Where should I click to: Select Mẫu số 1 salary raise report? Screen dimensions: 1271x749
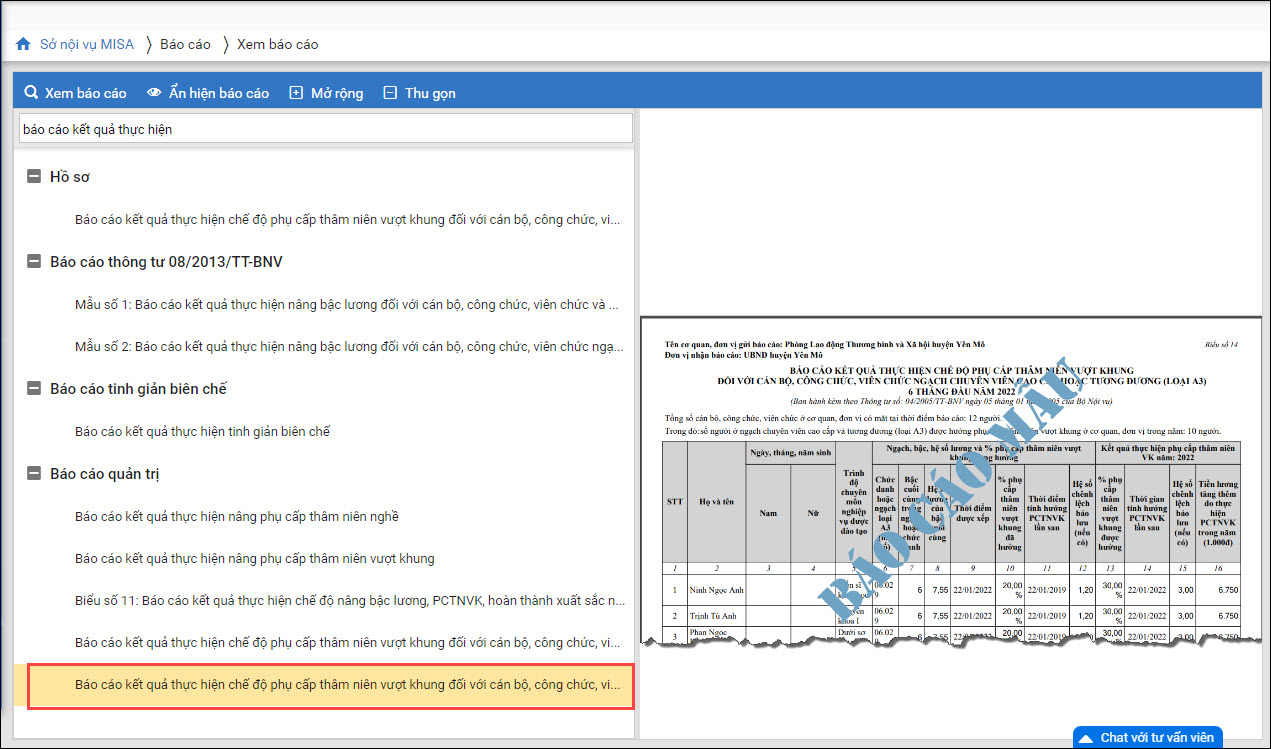point(346,304)
